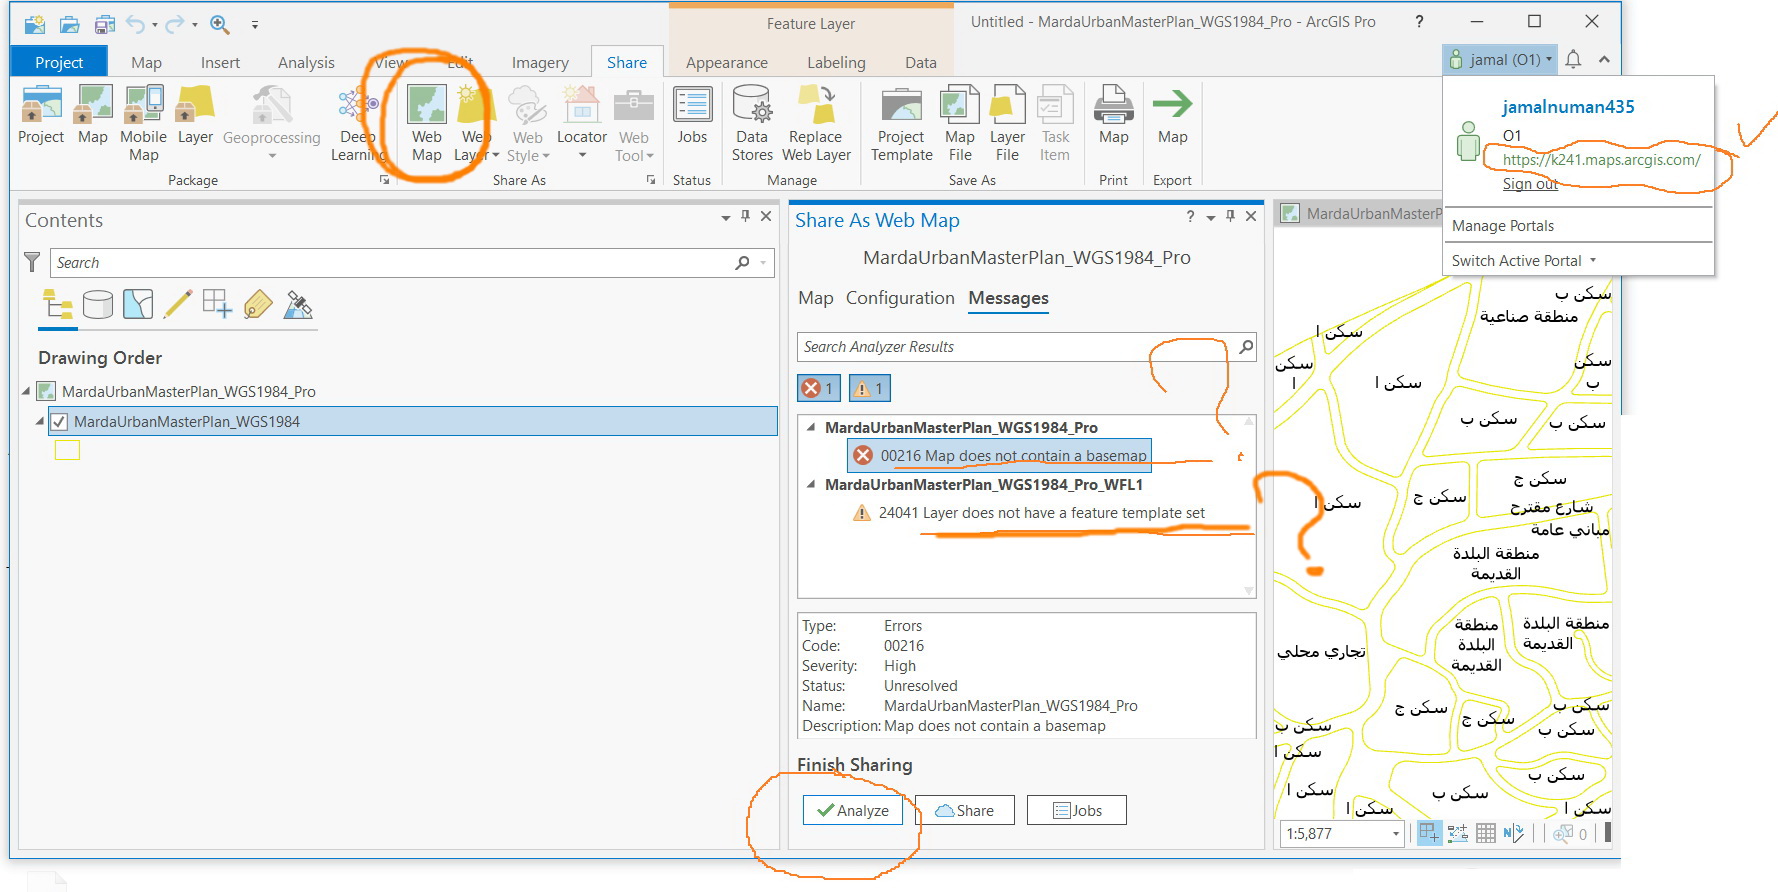Open the Explore zoom tool in title bar
The height and width of the screenshot is (892, 1778).
220,24
